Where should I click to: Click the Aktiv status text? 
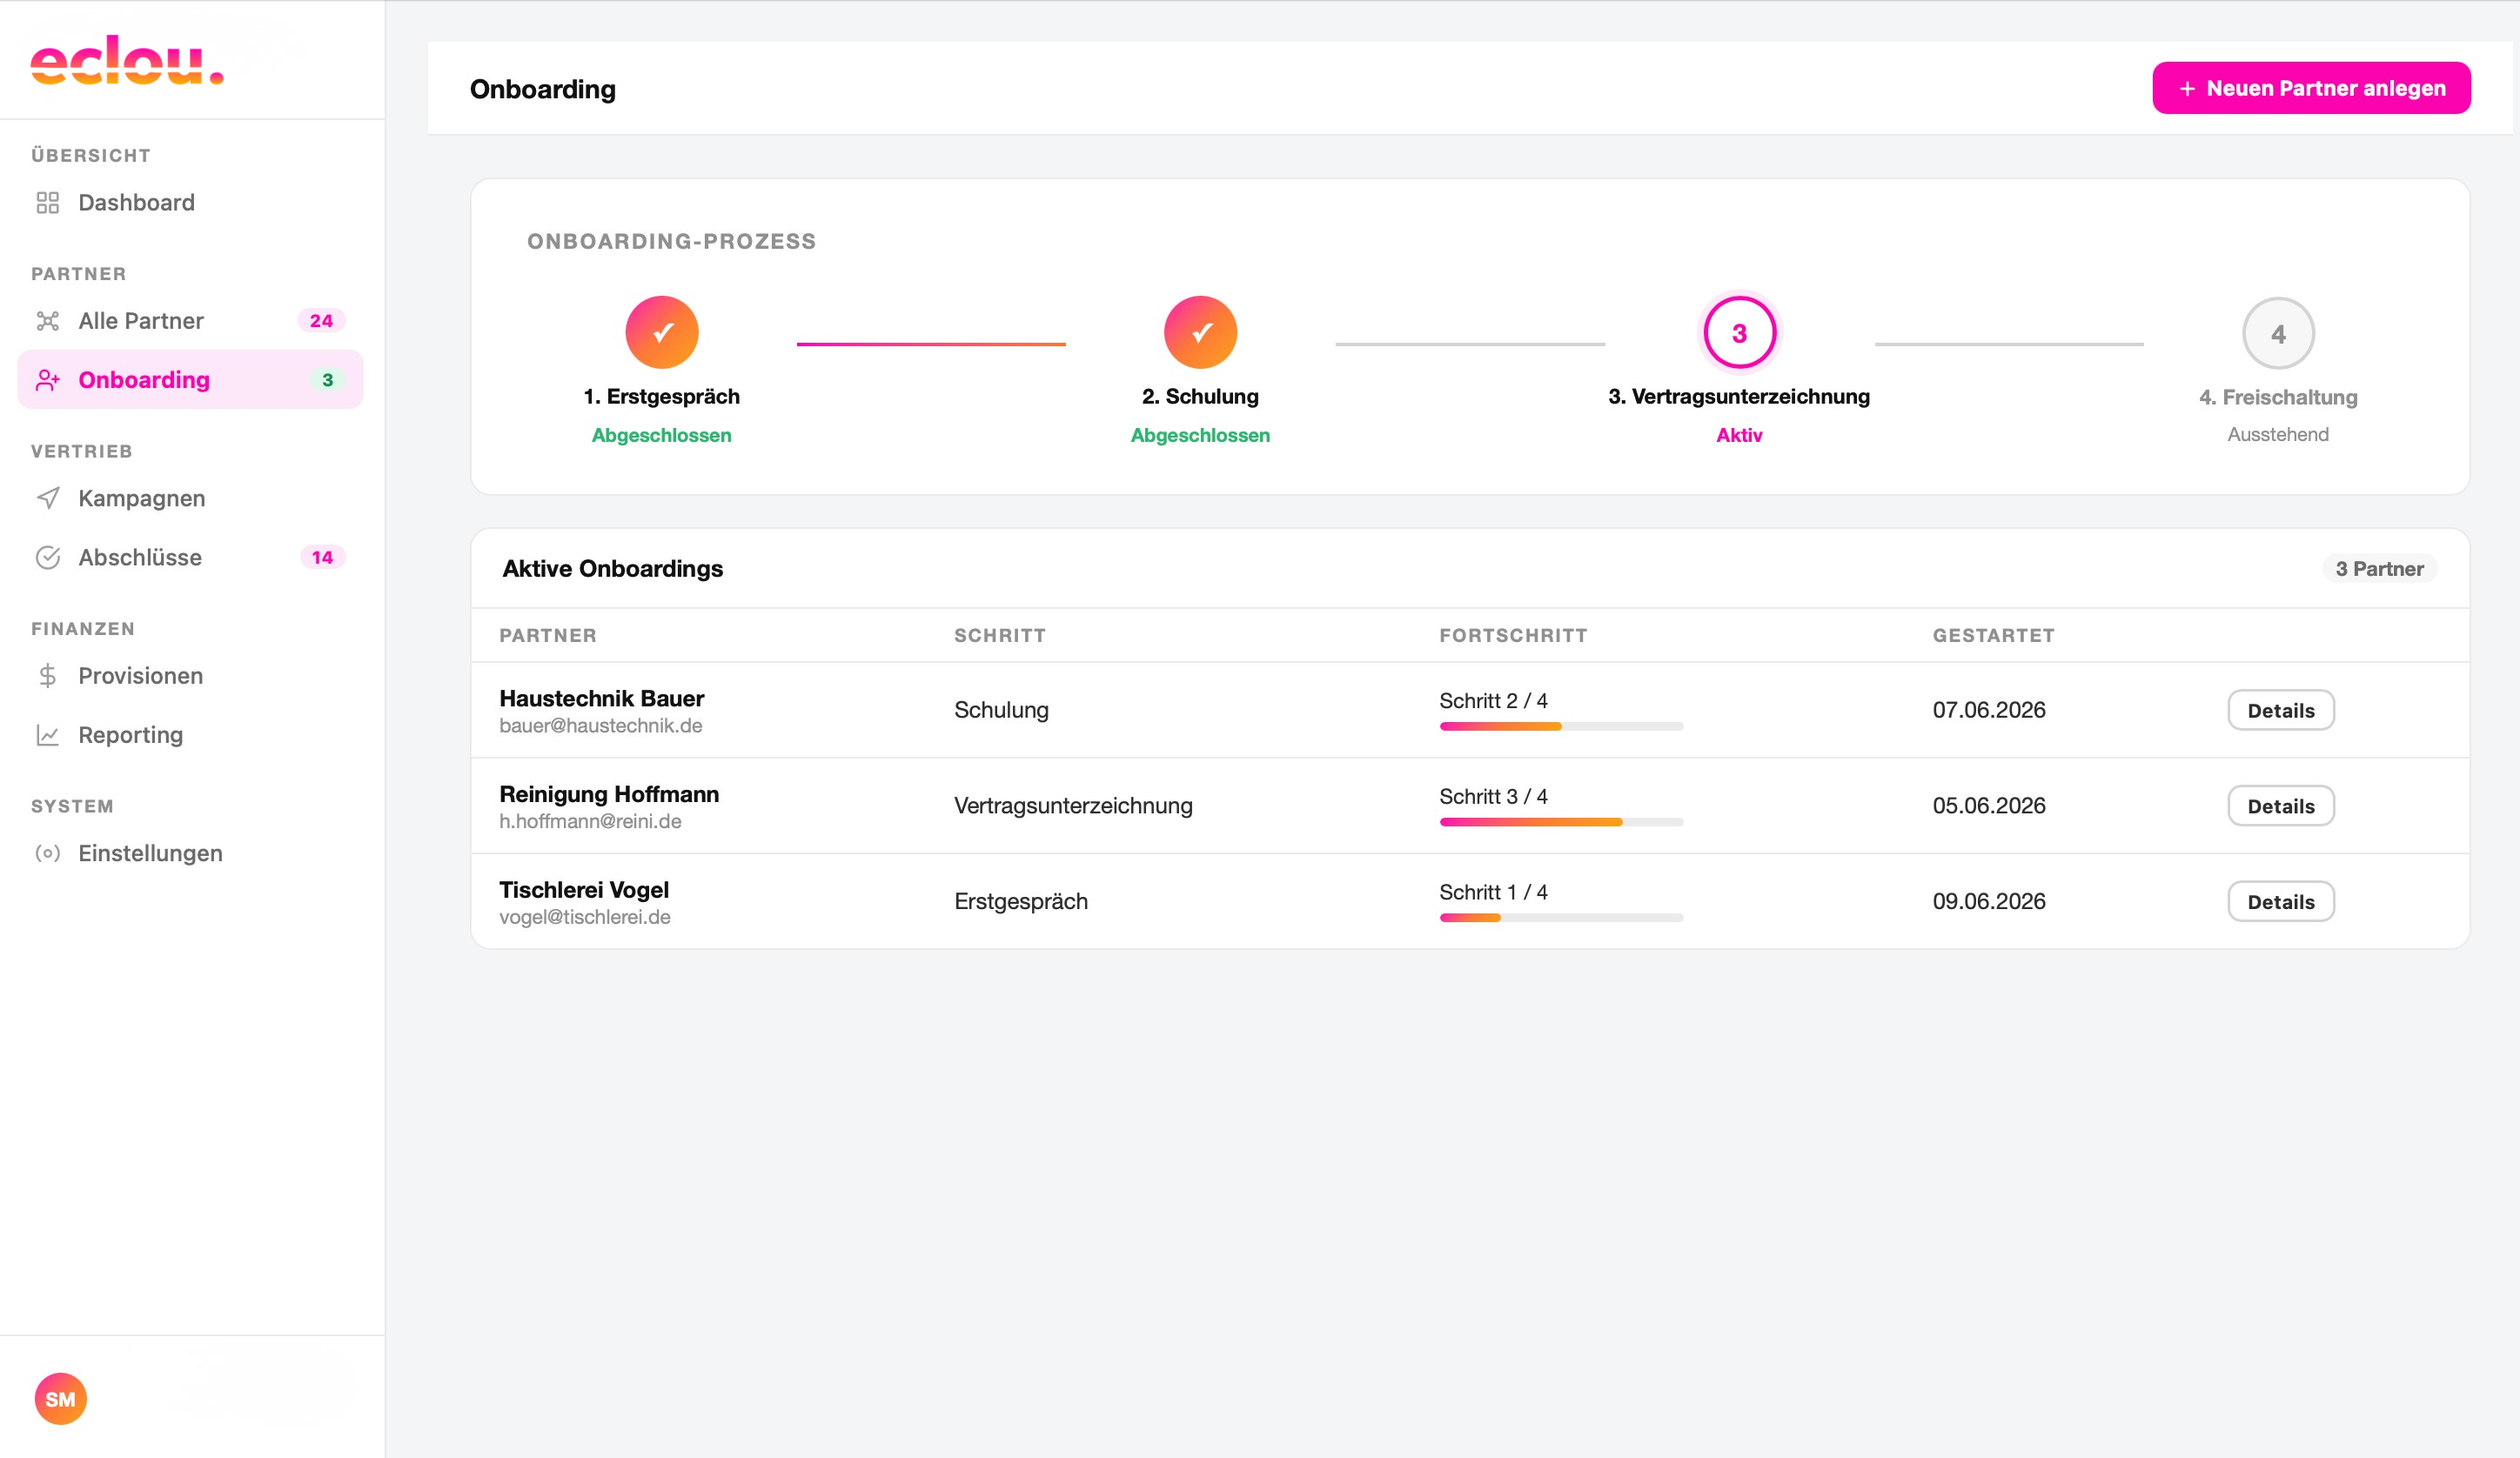click(x=1739, y=435)
